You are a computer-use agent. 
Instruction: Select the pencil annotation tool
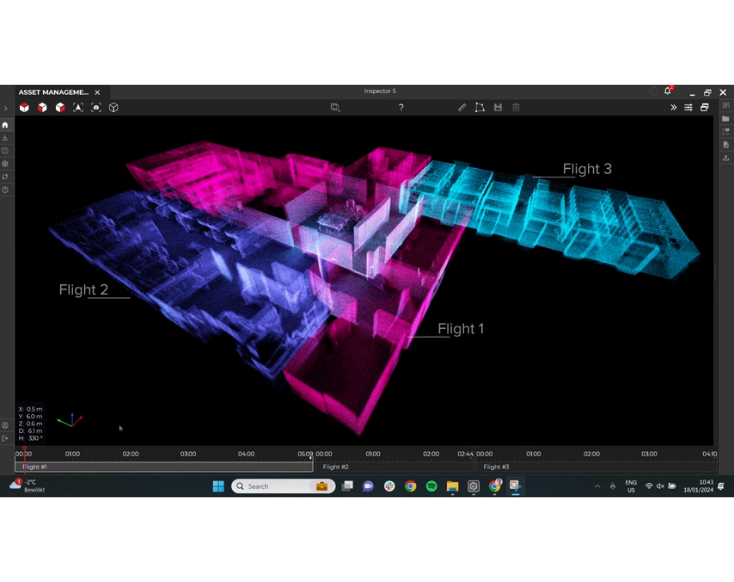(x=462, y=107)
